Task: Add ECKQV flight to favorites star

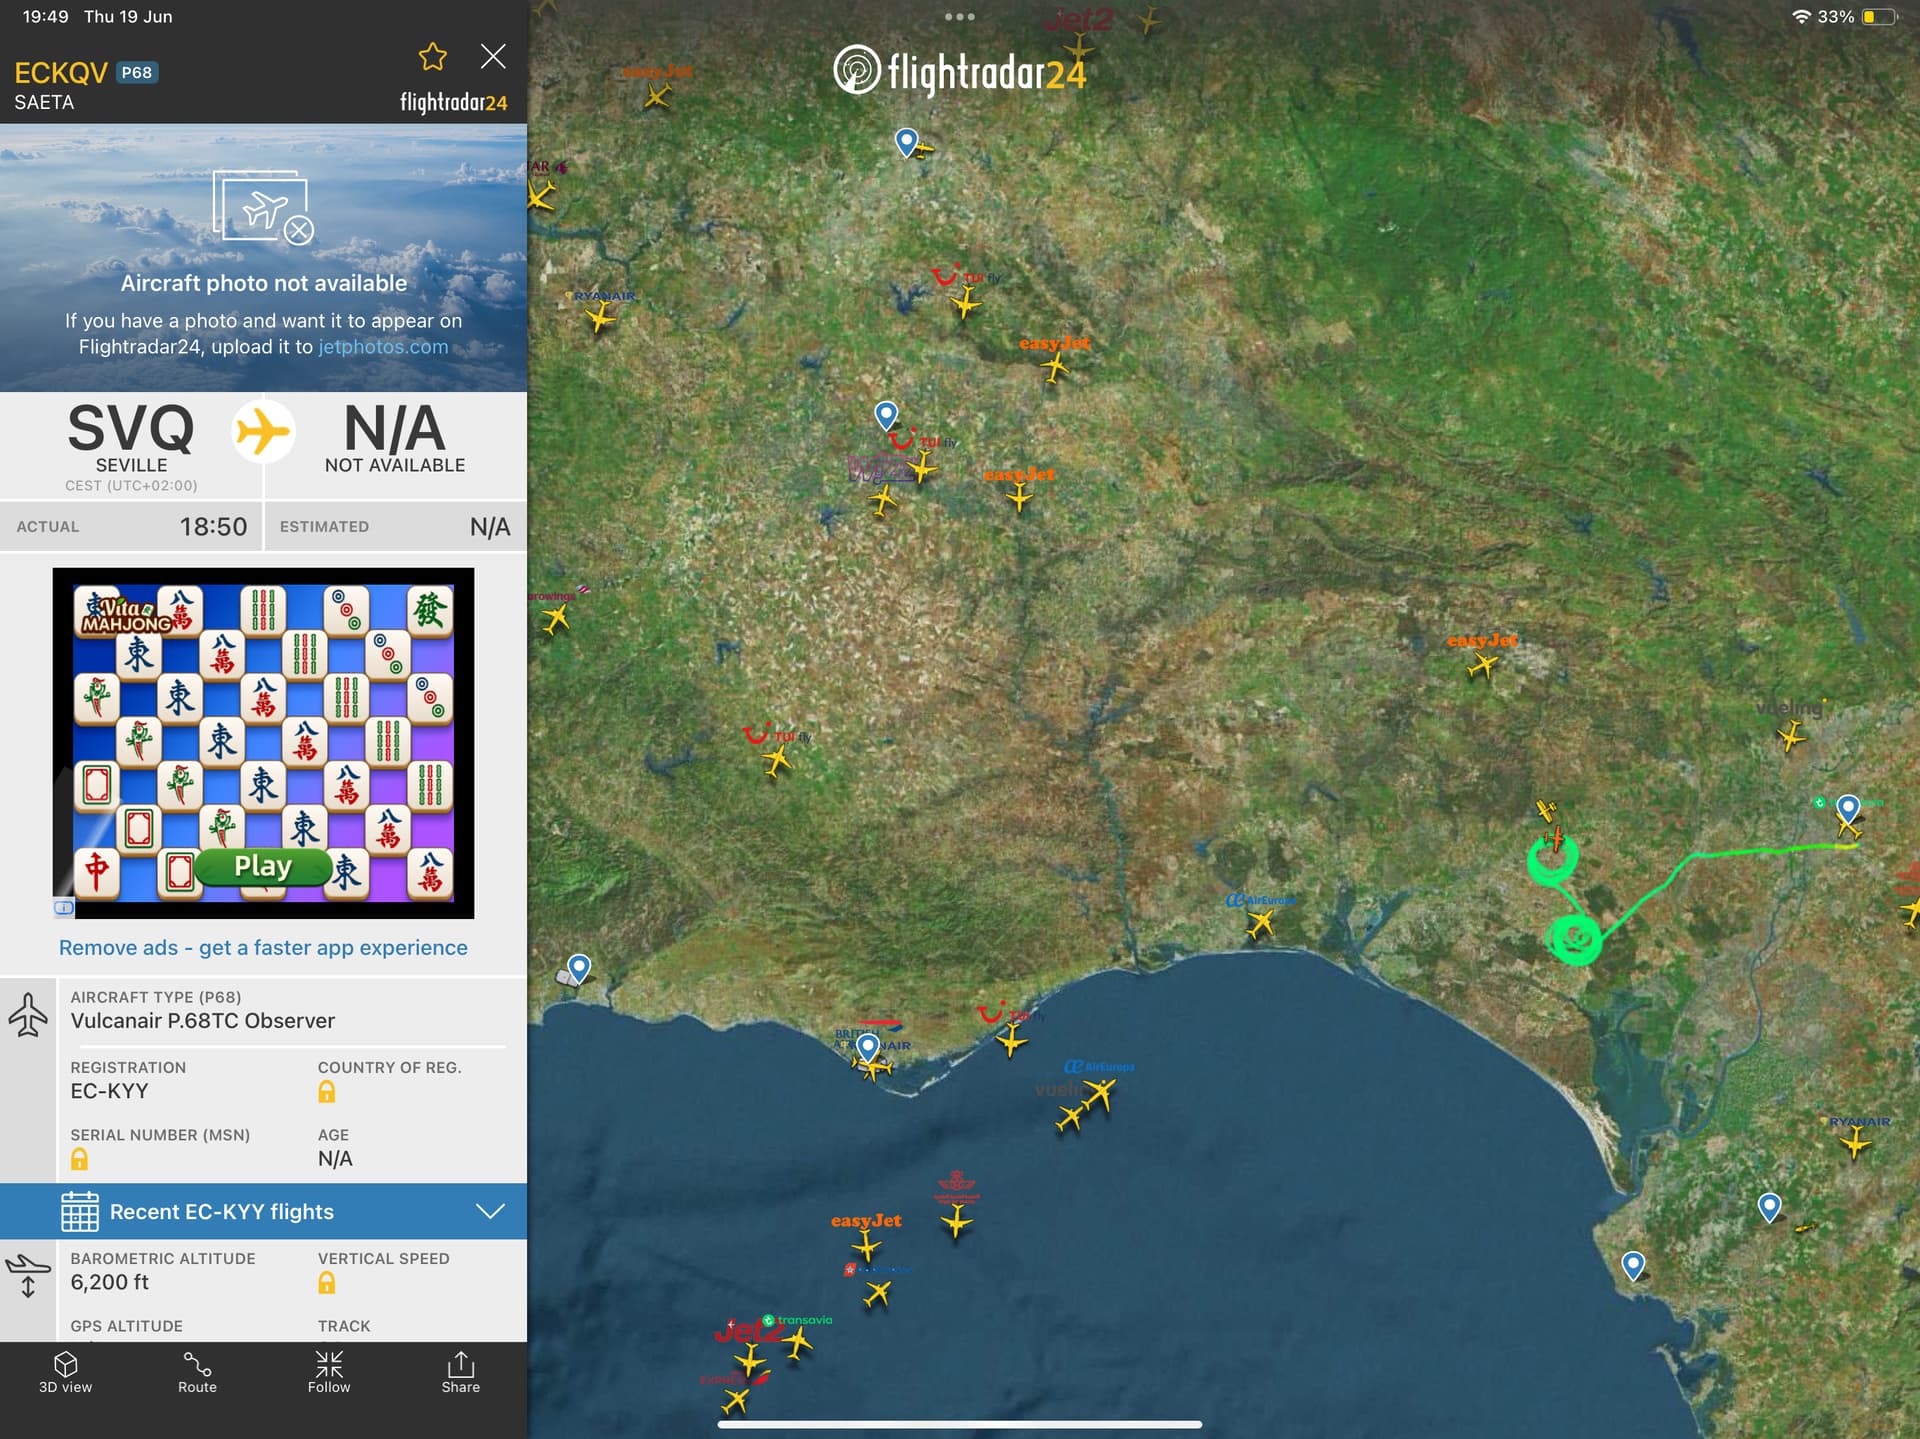Action: coord(432,57)
